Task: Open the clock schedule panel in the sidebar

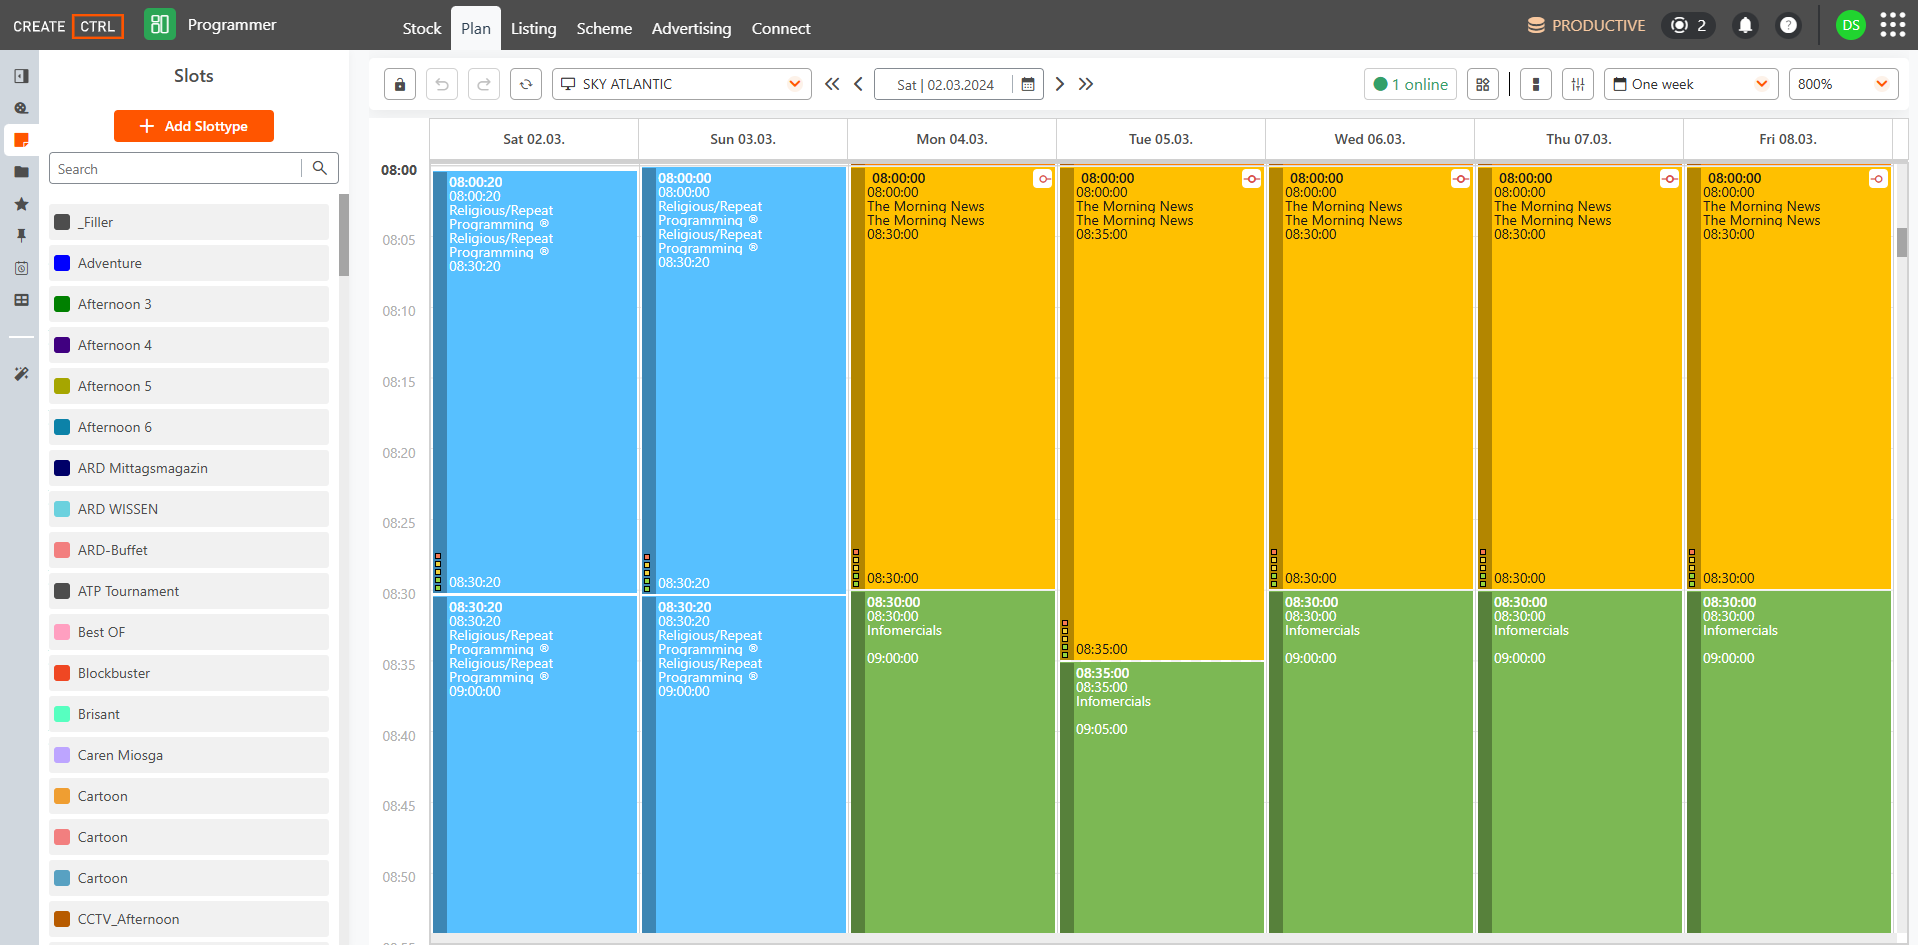Action: point(21,268)
